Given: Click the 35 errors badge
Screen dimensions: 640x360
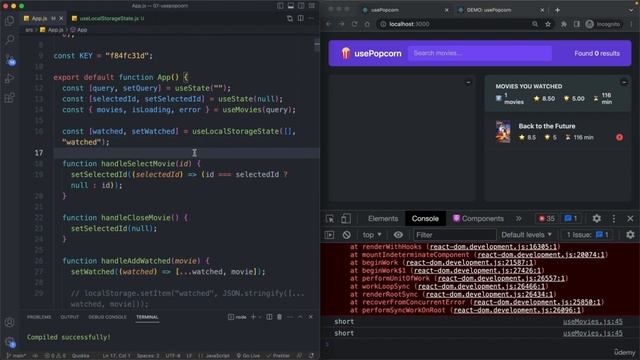Looking at the screenshot, I should click(x=547, y=219).
